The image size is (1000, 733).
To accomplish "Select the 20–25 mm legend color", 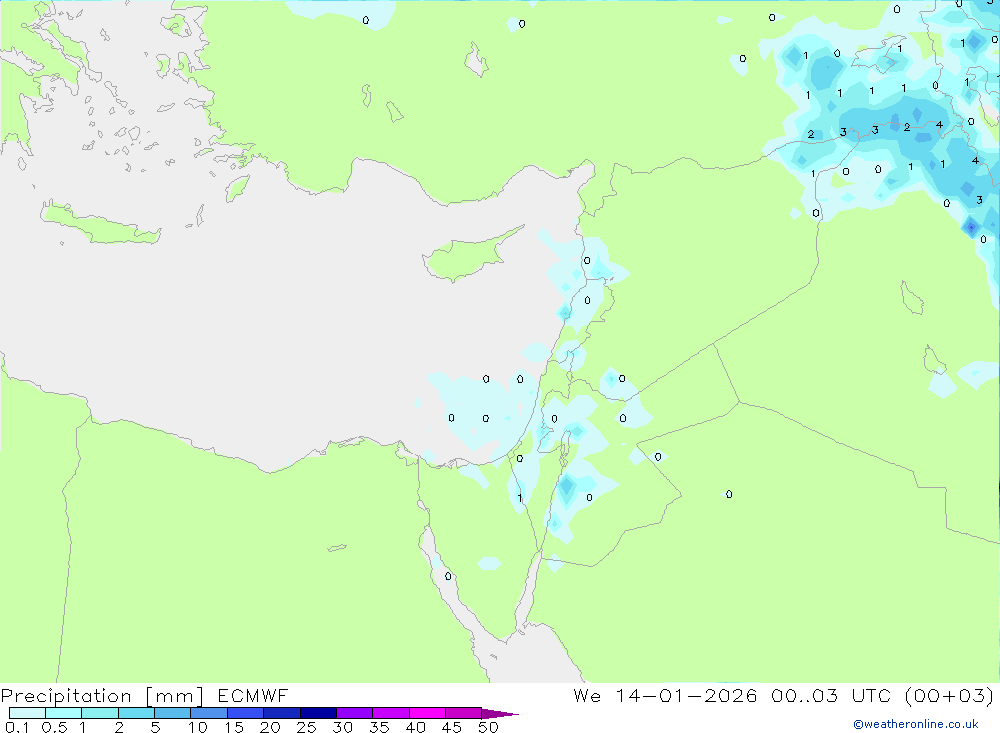I will (x=282, y=713).
